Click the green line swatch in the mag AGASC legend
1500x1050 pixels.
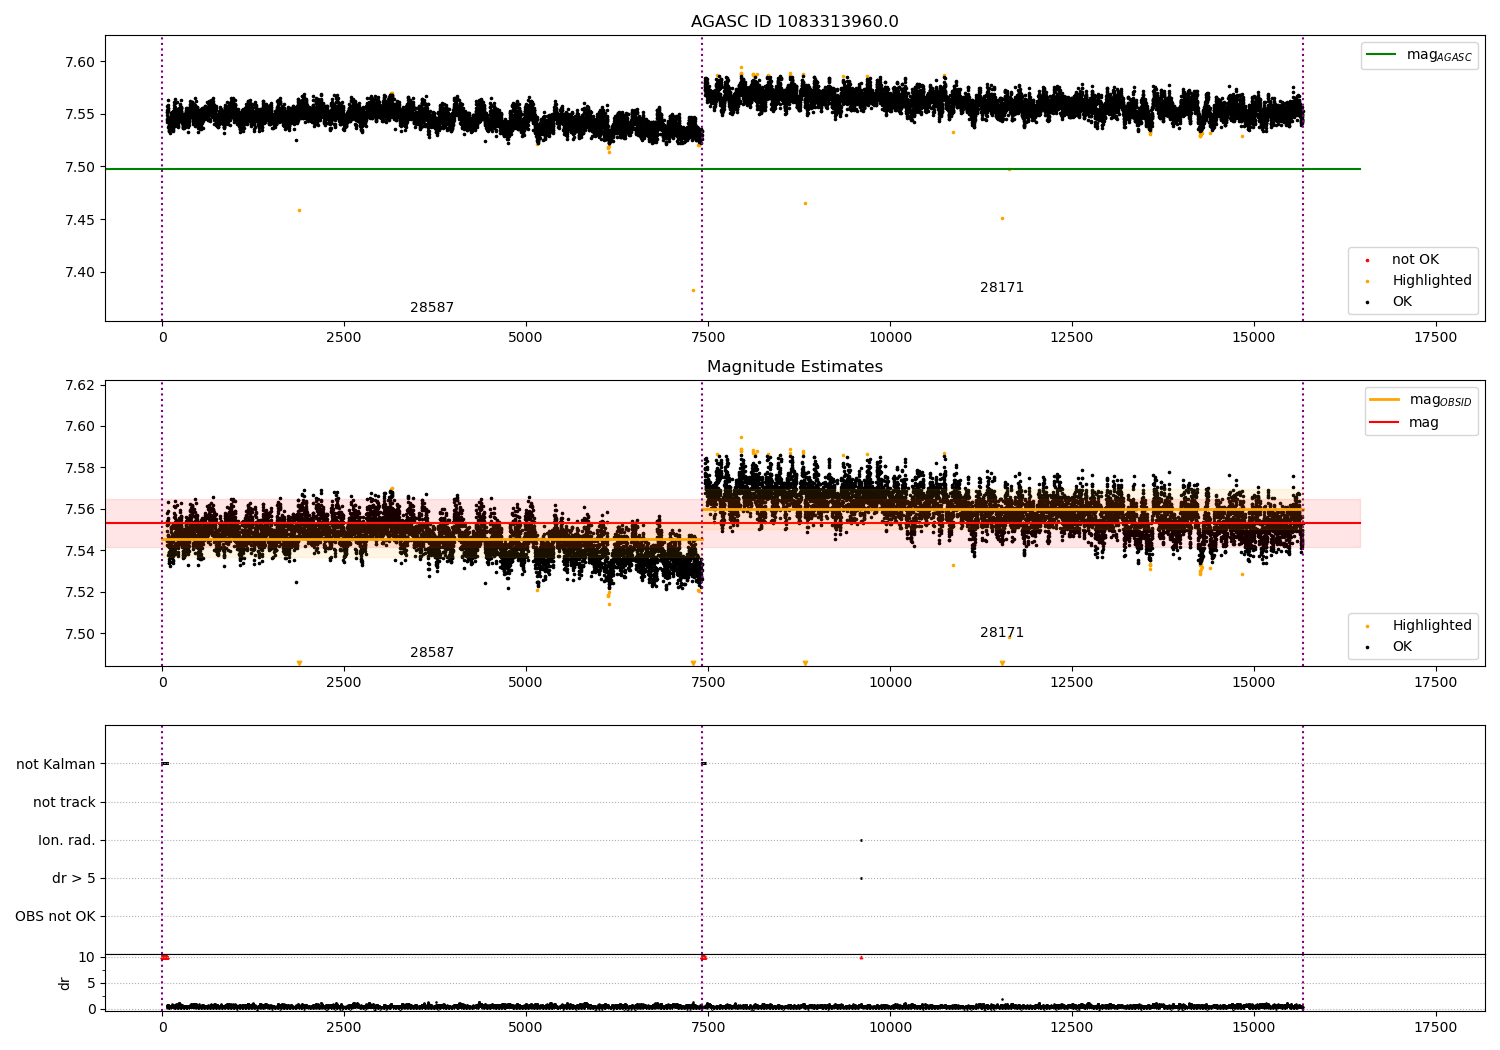pos(1381,55)
